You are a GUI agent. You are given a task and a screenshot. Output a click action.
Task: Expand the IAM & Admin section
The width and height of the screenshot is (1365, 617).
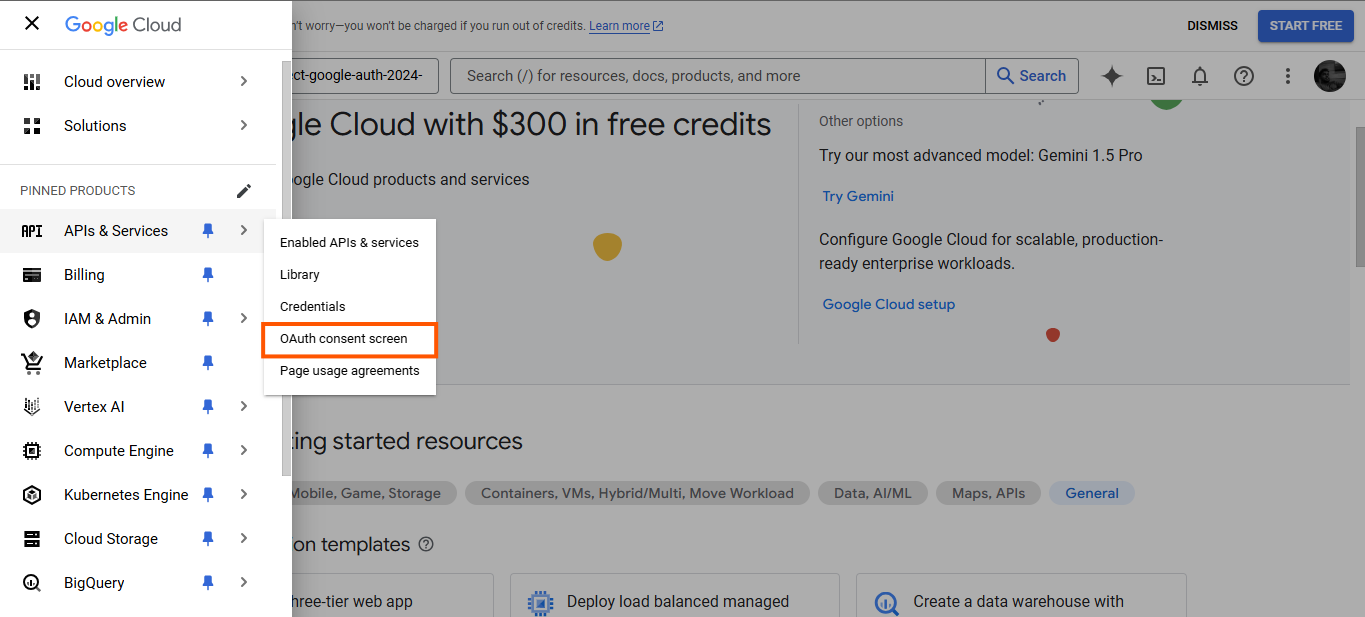243,318
